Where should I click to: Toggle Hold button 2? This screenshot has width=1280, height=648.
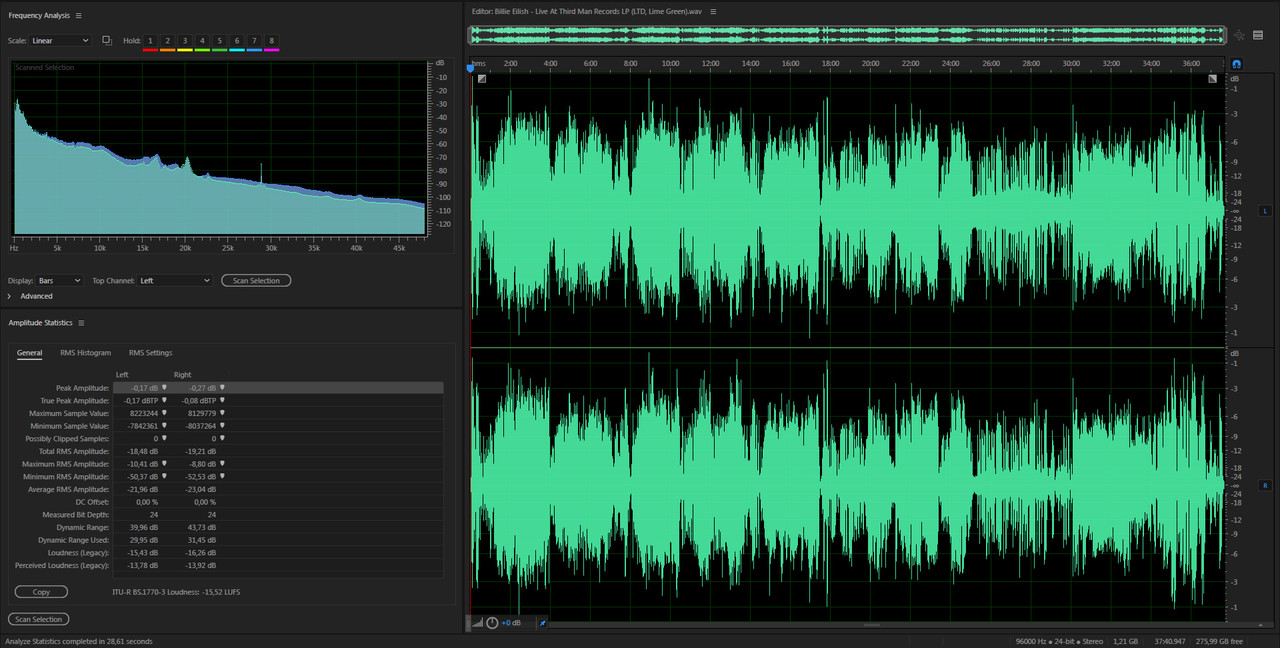click(x=168, y=41)
